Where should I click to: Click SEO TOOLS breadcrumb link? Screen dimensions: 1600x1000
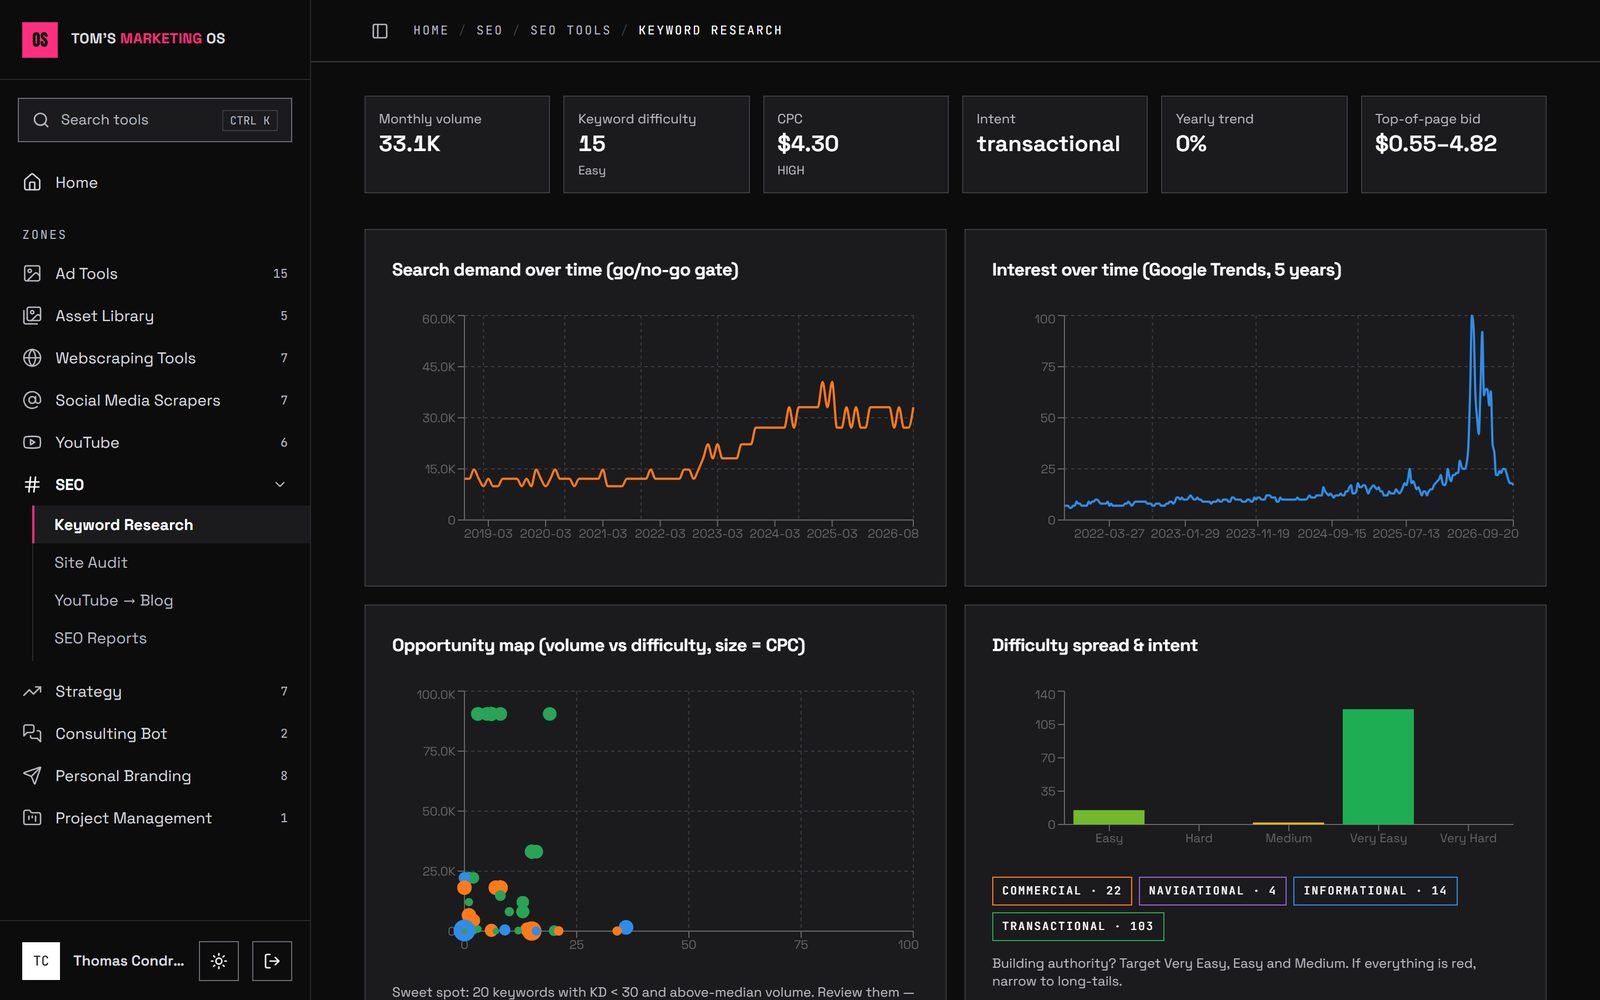[570, 31]
